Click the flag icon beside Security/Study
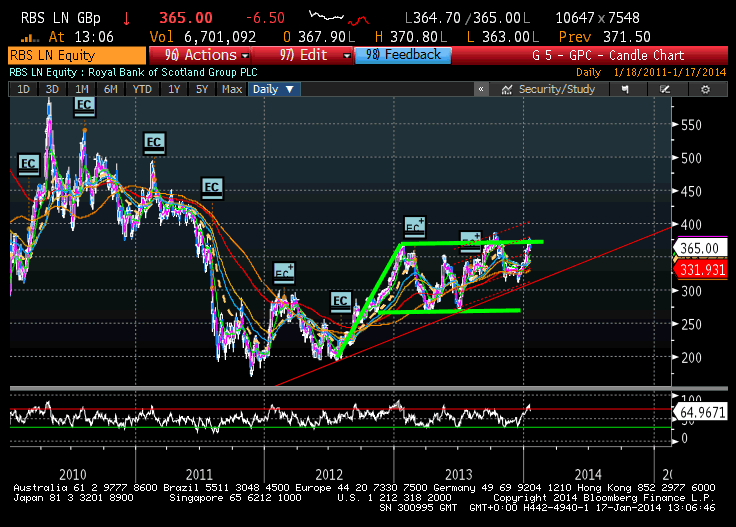This screenshot has height=527, width=736. [625, 89]
